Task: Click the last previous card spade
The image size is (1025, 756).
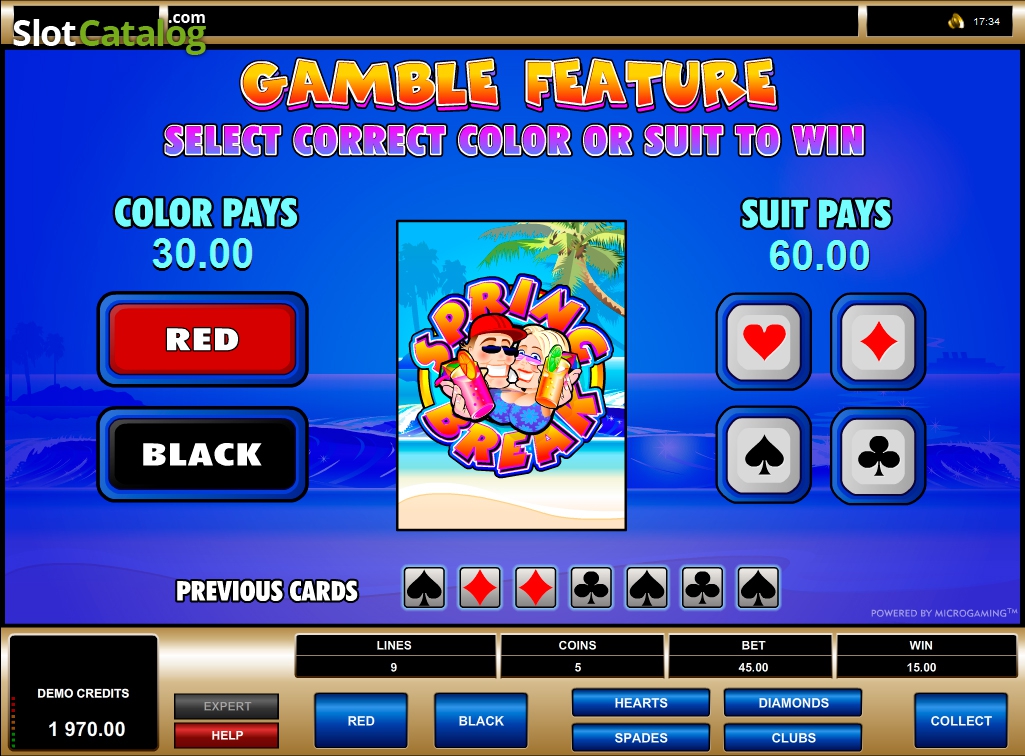Action: (758, 588)
